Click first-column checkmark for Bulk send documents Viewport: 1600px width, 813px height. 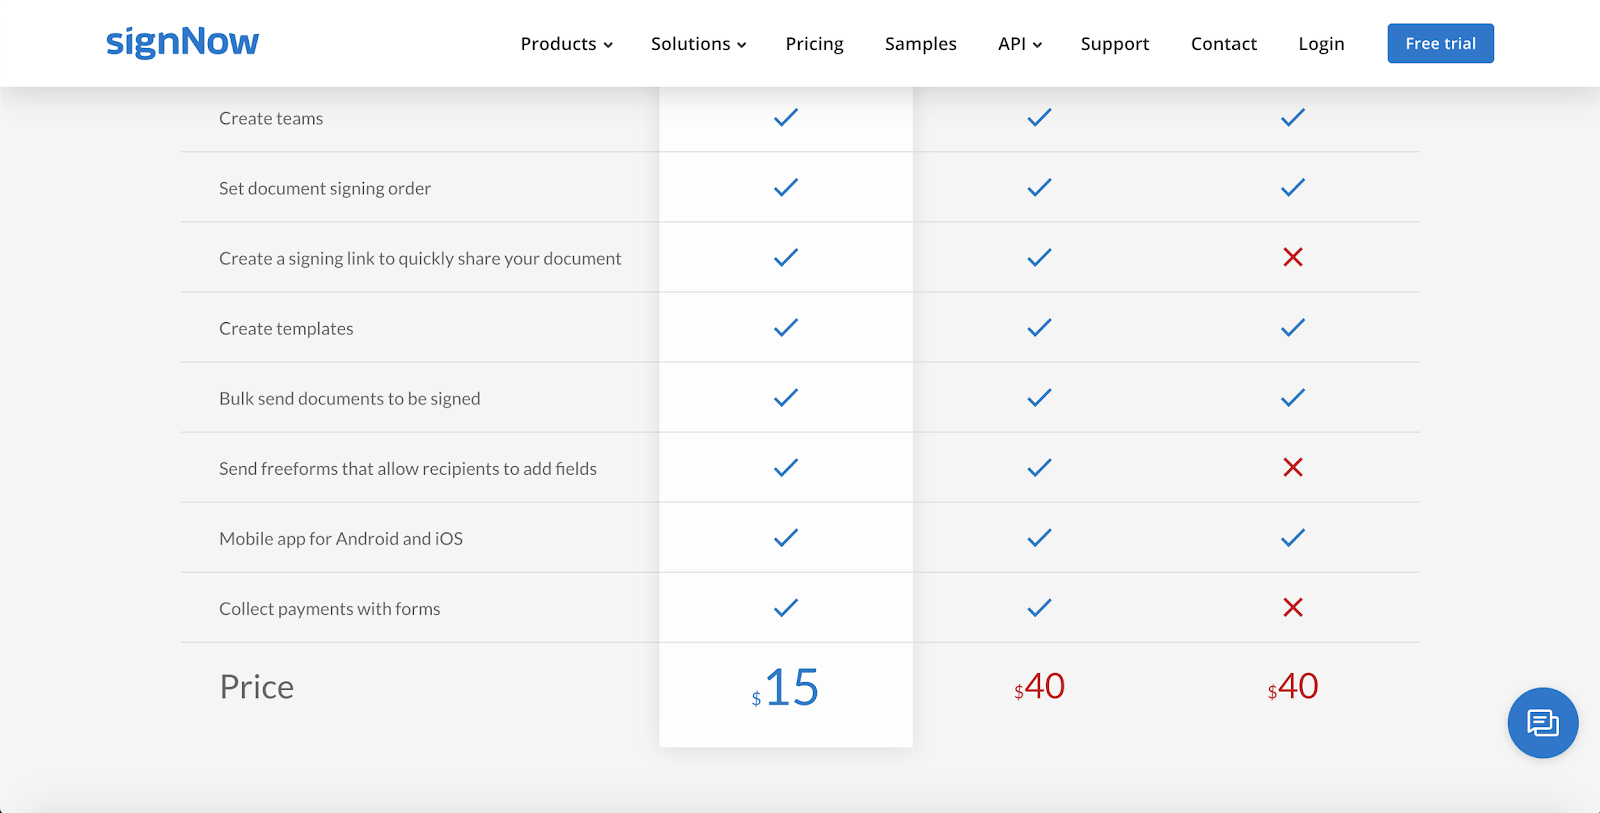[x=786, y=398]
